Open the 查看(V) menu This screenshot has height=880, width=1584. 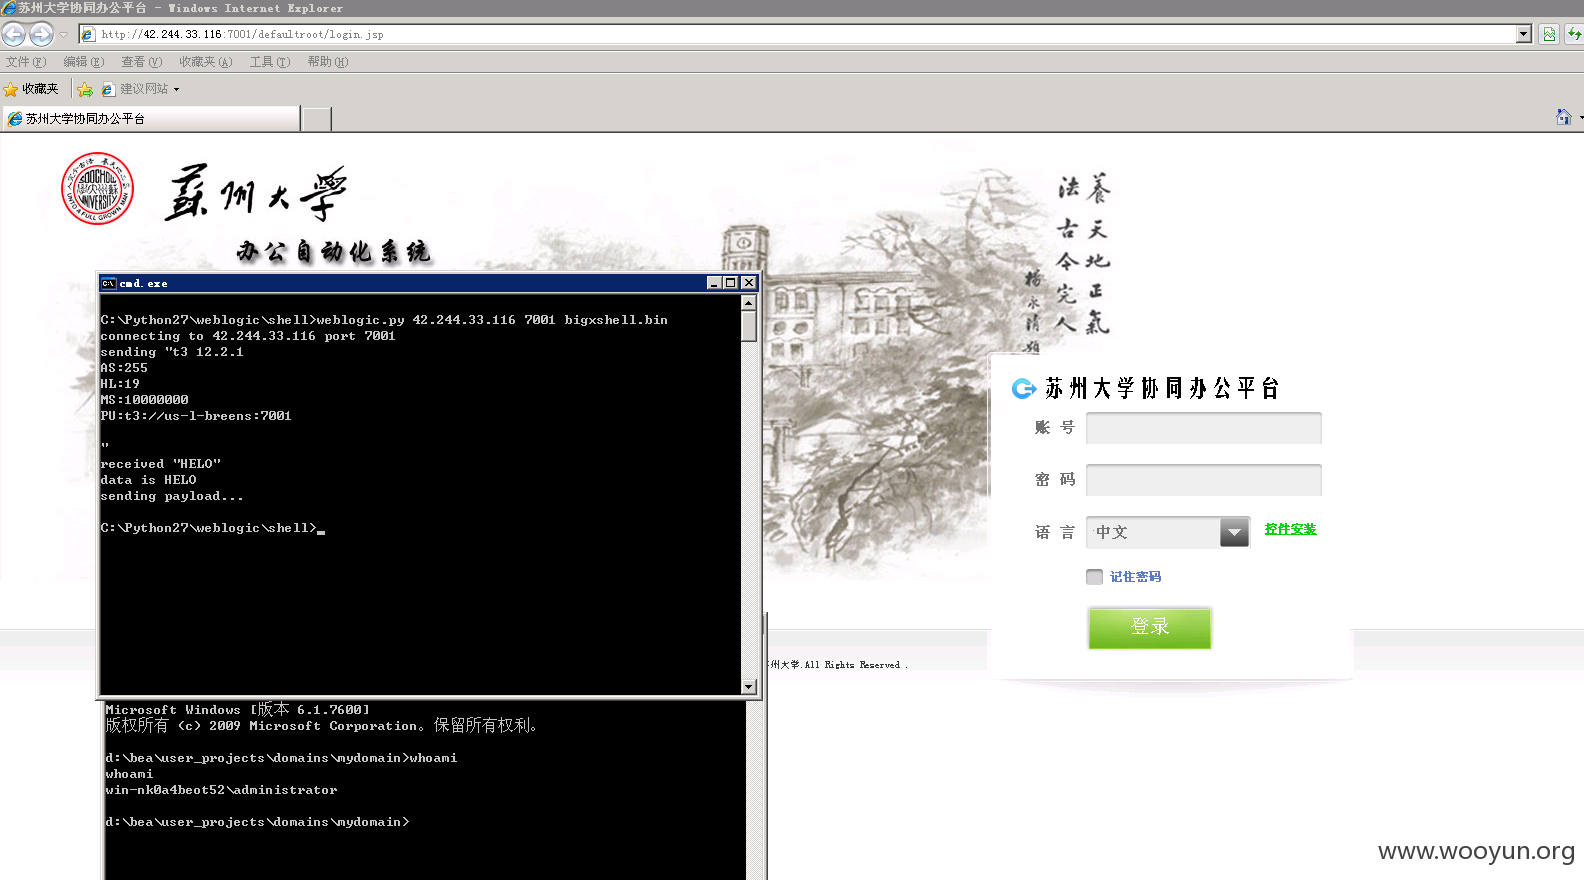click(142, 62)
